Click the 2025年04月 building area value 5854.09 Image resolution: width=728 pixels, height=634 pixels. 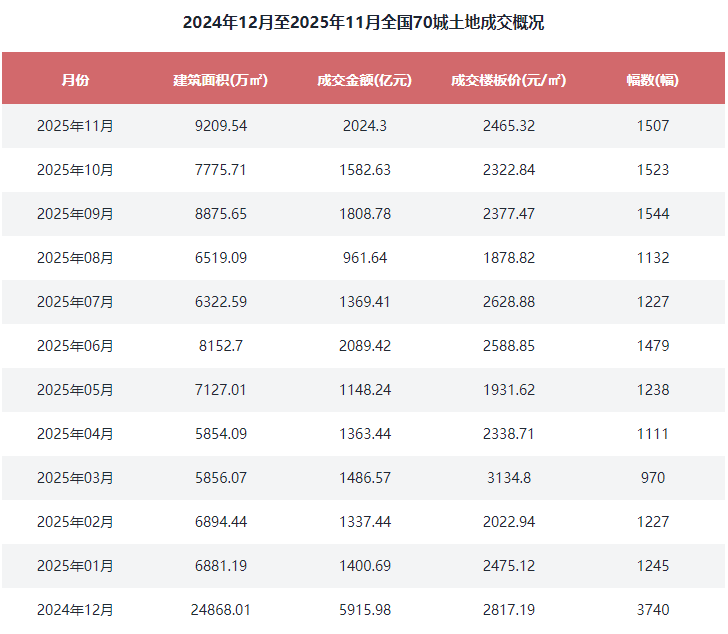220,434
